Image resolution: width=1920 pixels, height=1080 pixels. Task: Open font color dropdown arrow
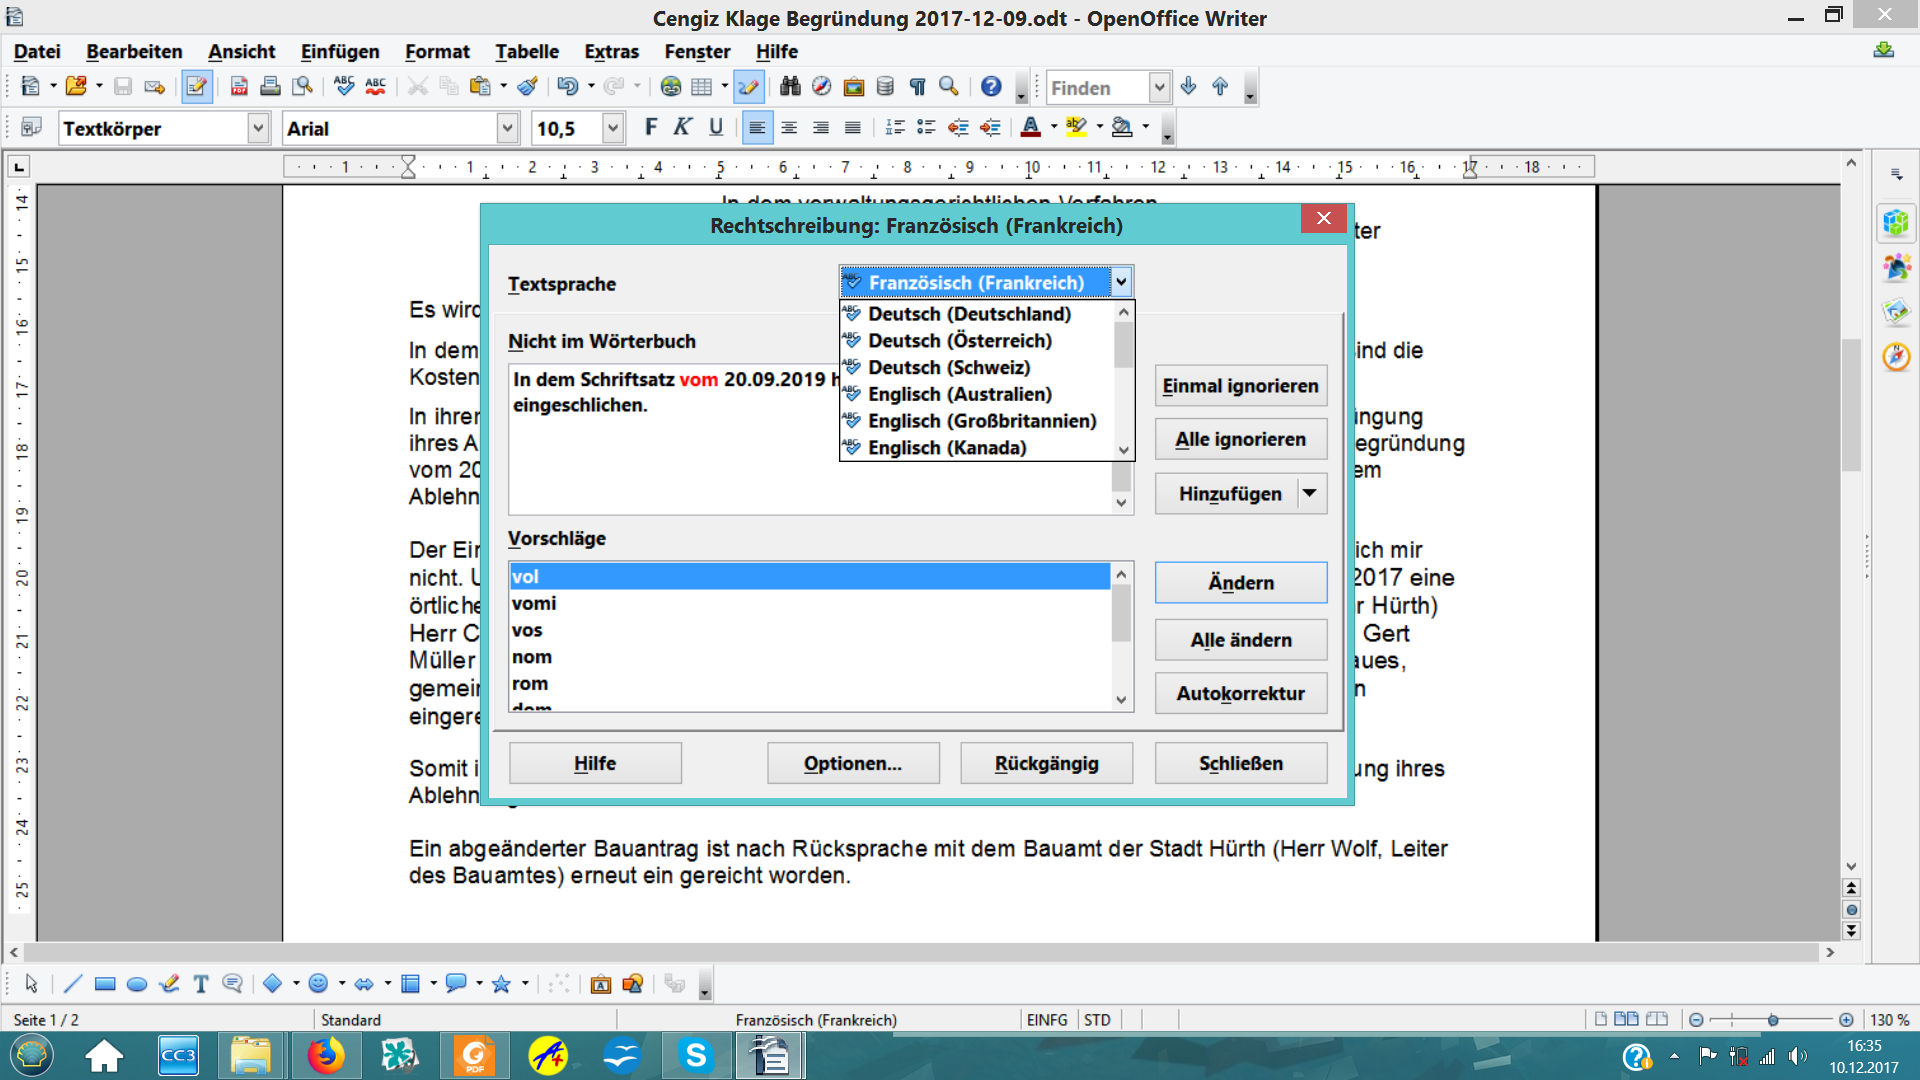point(1054,127)
